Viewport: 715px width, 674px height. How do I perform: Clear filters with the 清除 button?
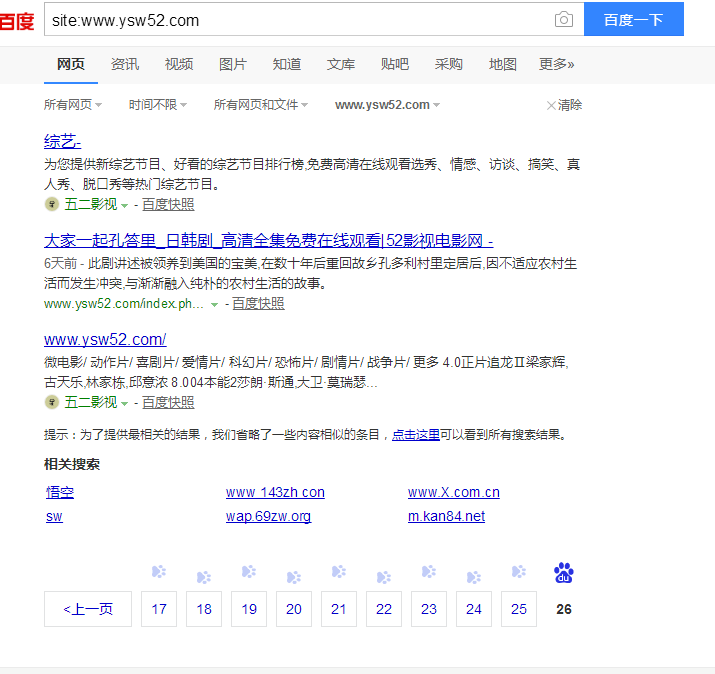click(x=564, y=105)
